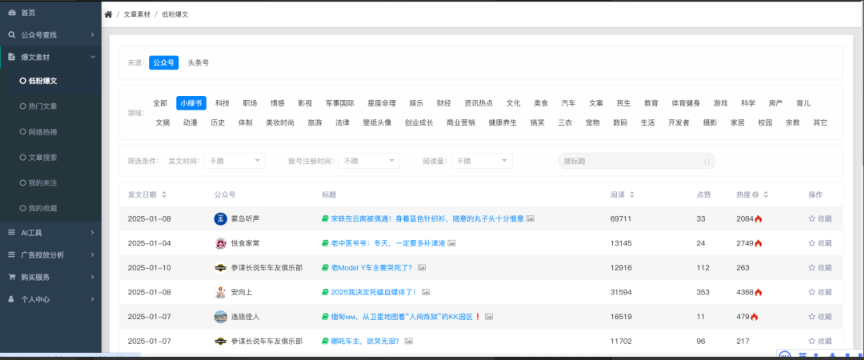Select 热门文章 in the sidebar
This screenshot has width=864, height=360.
[42, 106]
